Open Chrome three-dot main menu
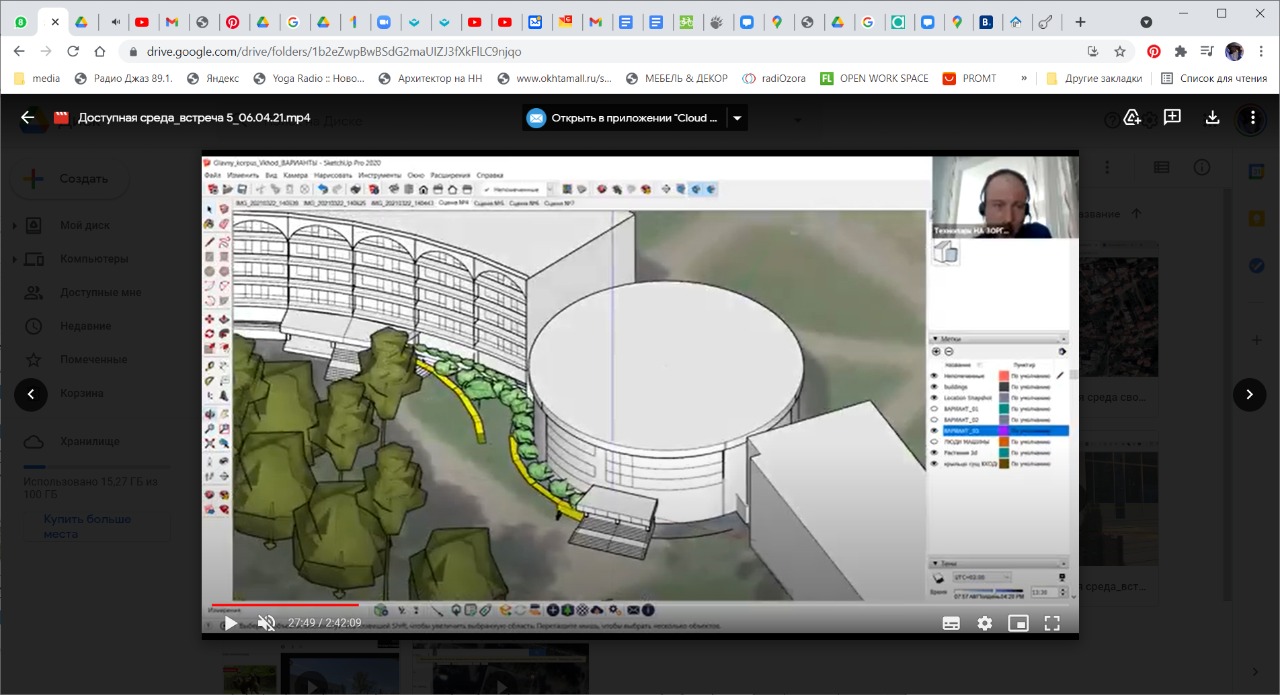 coord(1261,51)
